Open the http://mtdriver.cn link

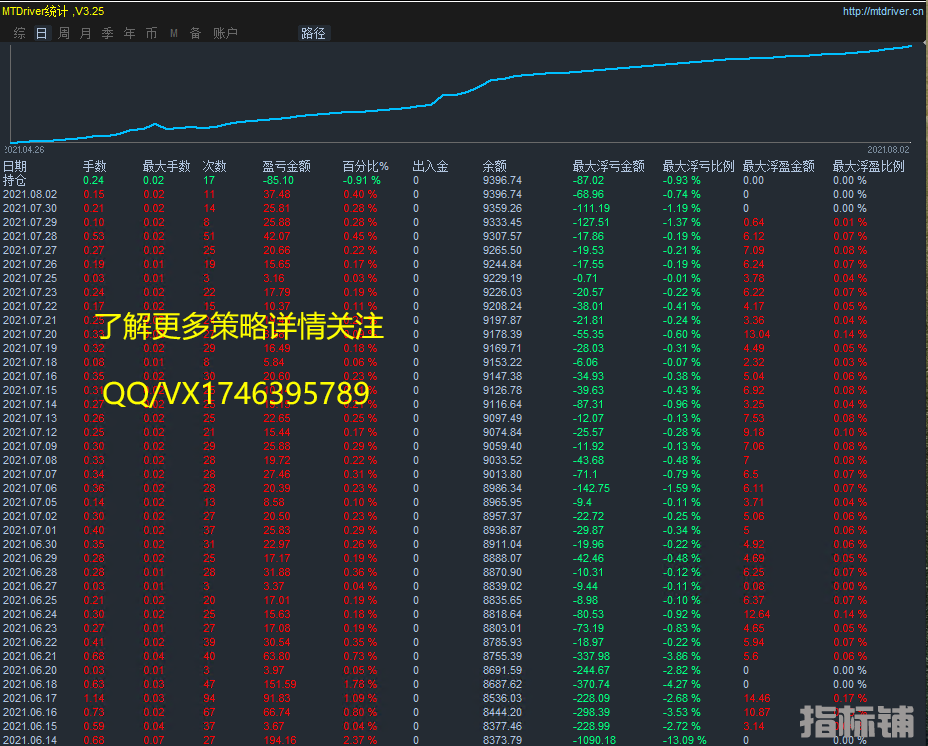coord(882,11)
